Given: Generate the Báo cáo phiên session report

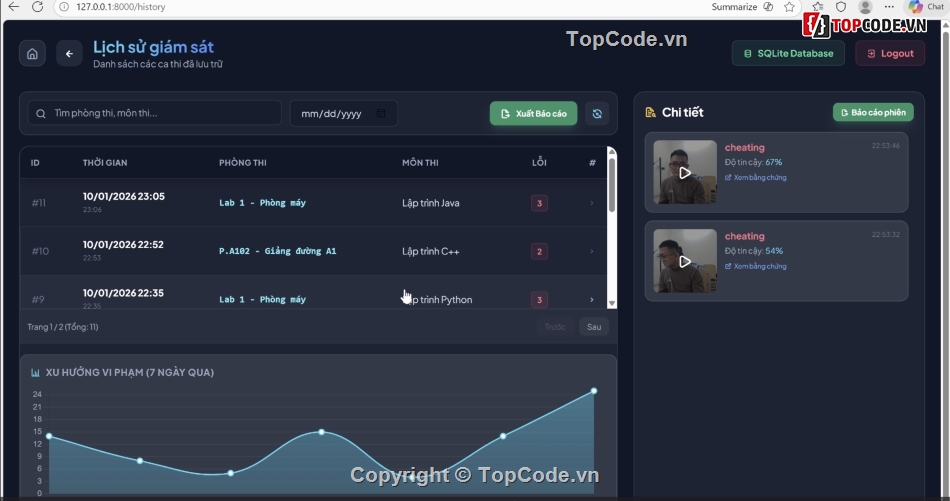Looking at the screenshot, I should pyautogui.click(x=873, y=112).
